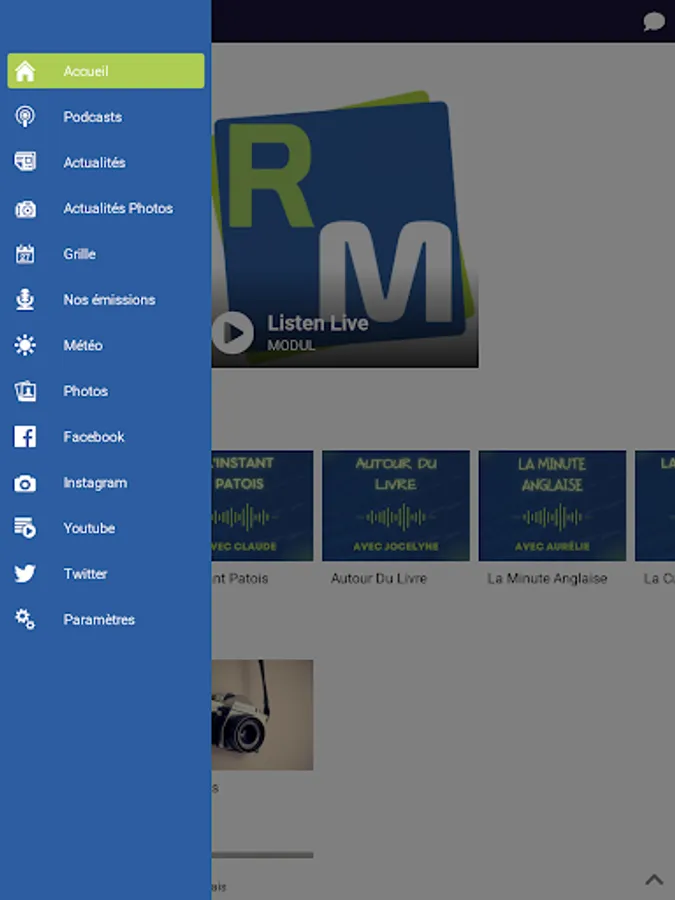Click the 'Autour Du Livre' caption text
This screenshot has width=675, height=900.
379,579
